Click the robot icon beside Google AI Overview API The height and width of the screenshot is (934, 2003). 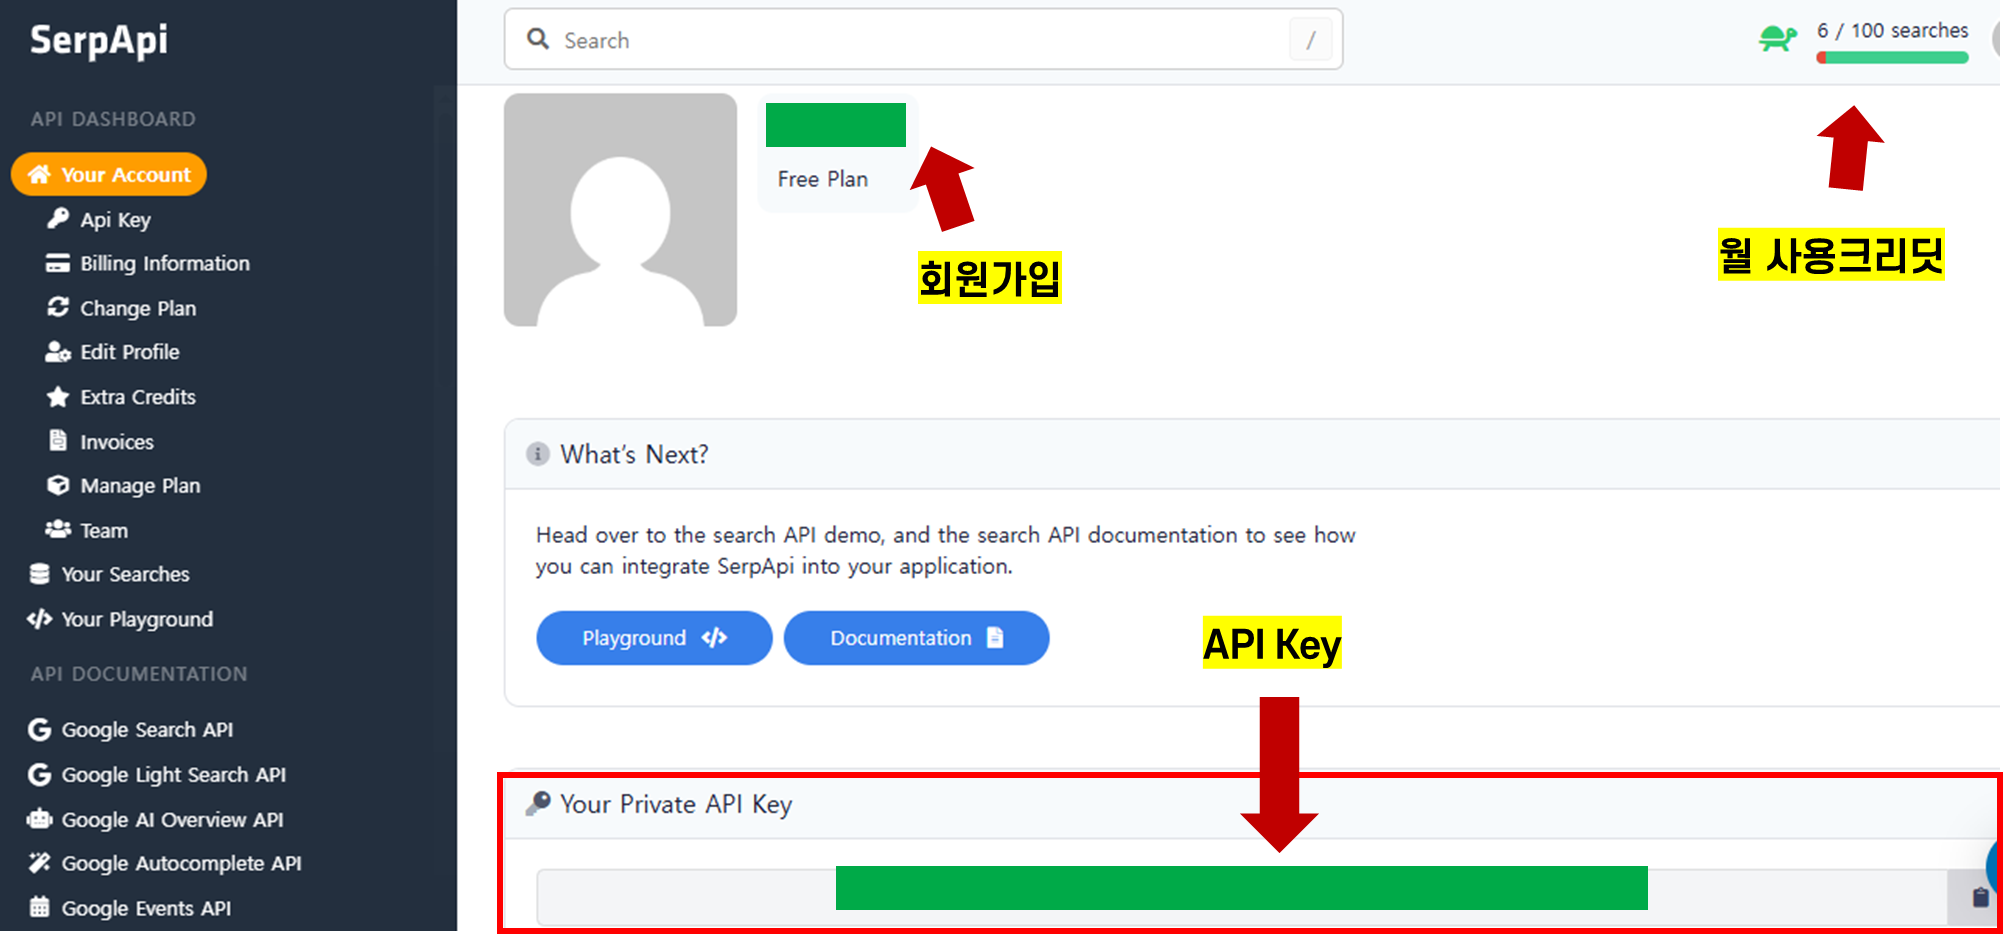point(40,819)
